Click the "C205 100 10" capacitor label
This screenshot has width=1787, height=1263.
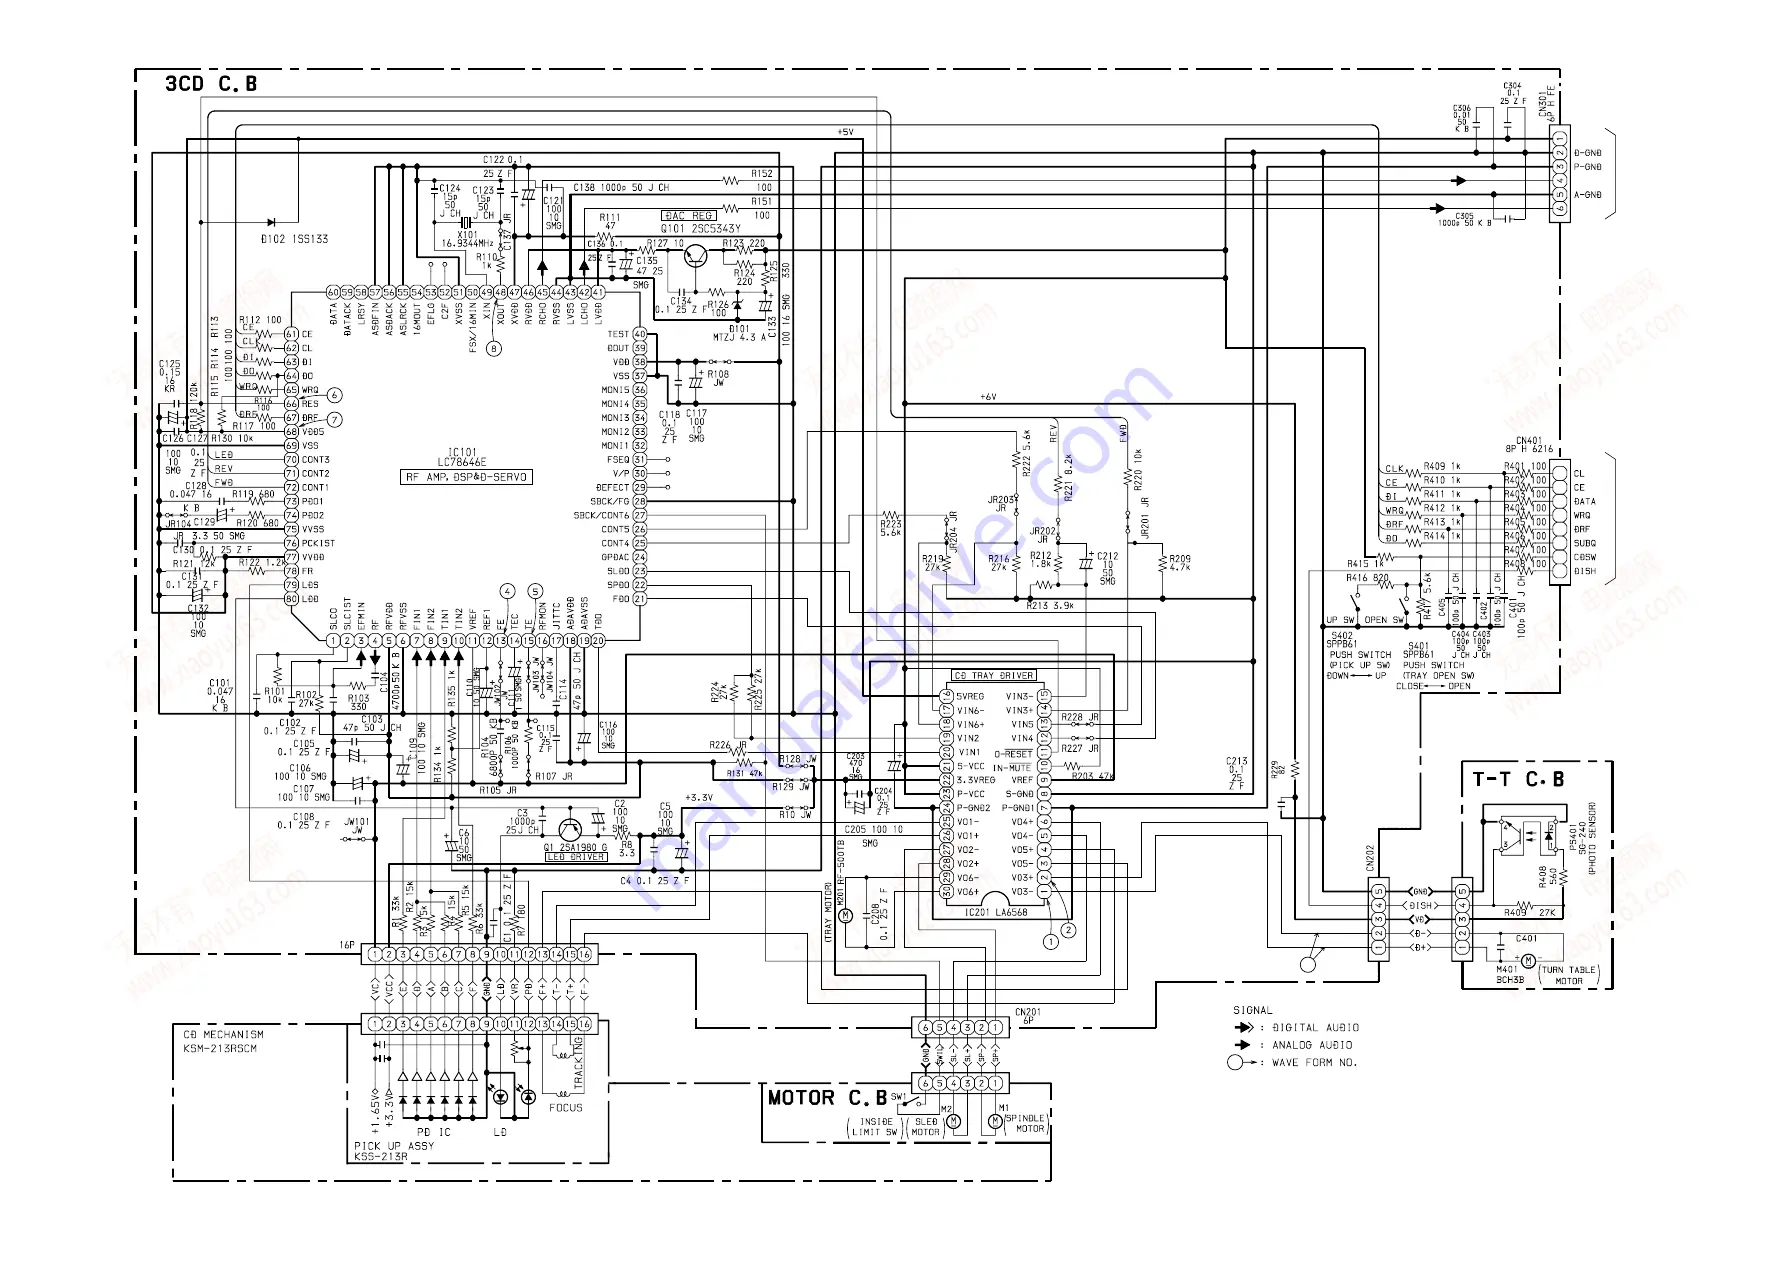point(874,829)
